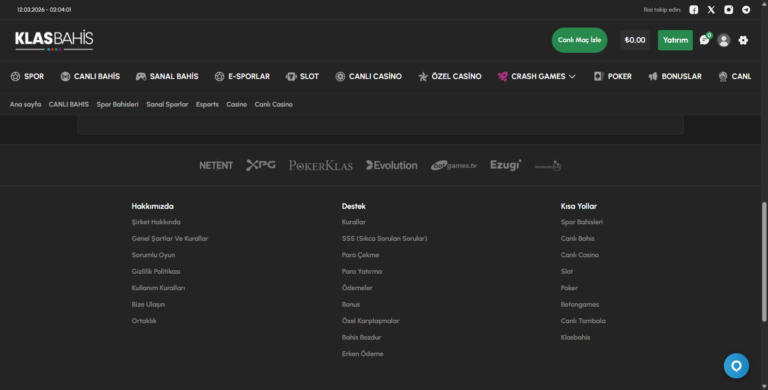Viewport: 768px width, 390px height.
Task: Click the Evolution provider logo
Action: (x=392, y=166)
